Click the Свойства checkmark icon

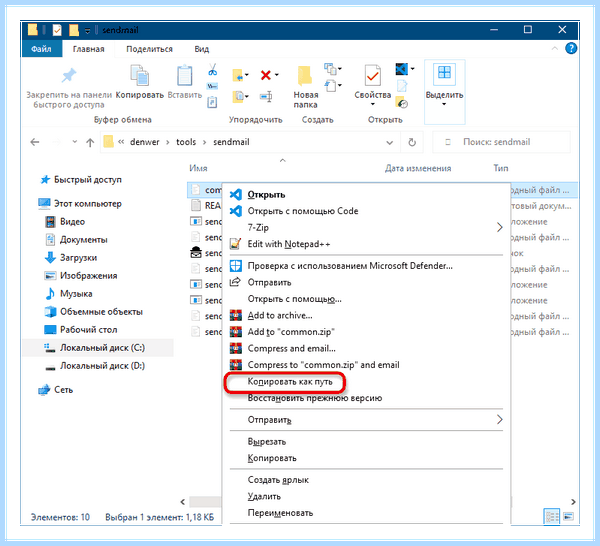click(372, 75)
